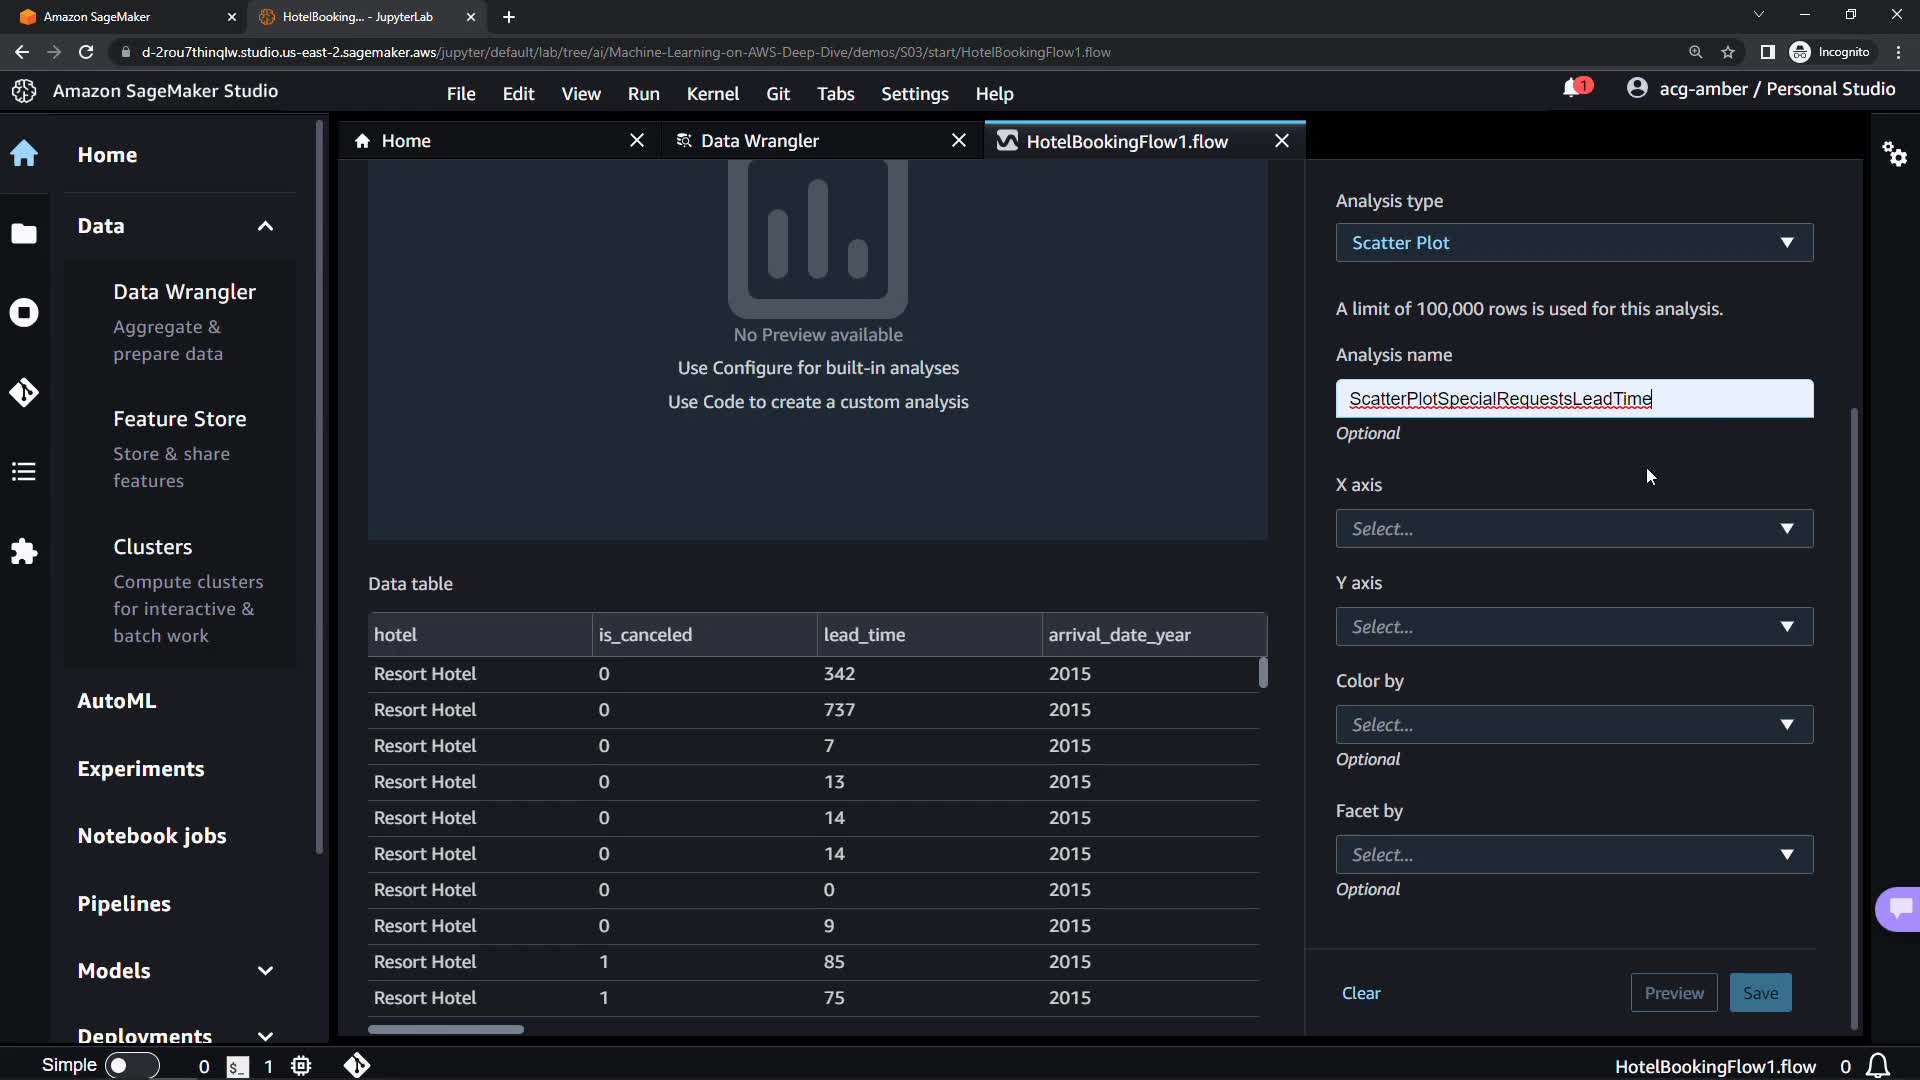The height and width of the screenshot is (1080, 1920).
Task: Collapse the Data section in sidebar
Action: tap(265, 226)
